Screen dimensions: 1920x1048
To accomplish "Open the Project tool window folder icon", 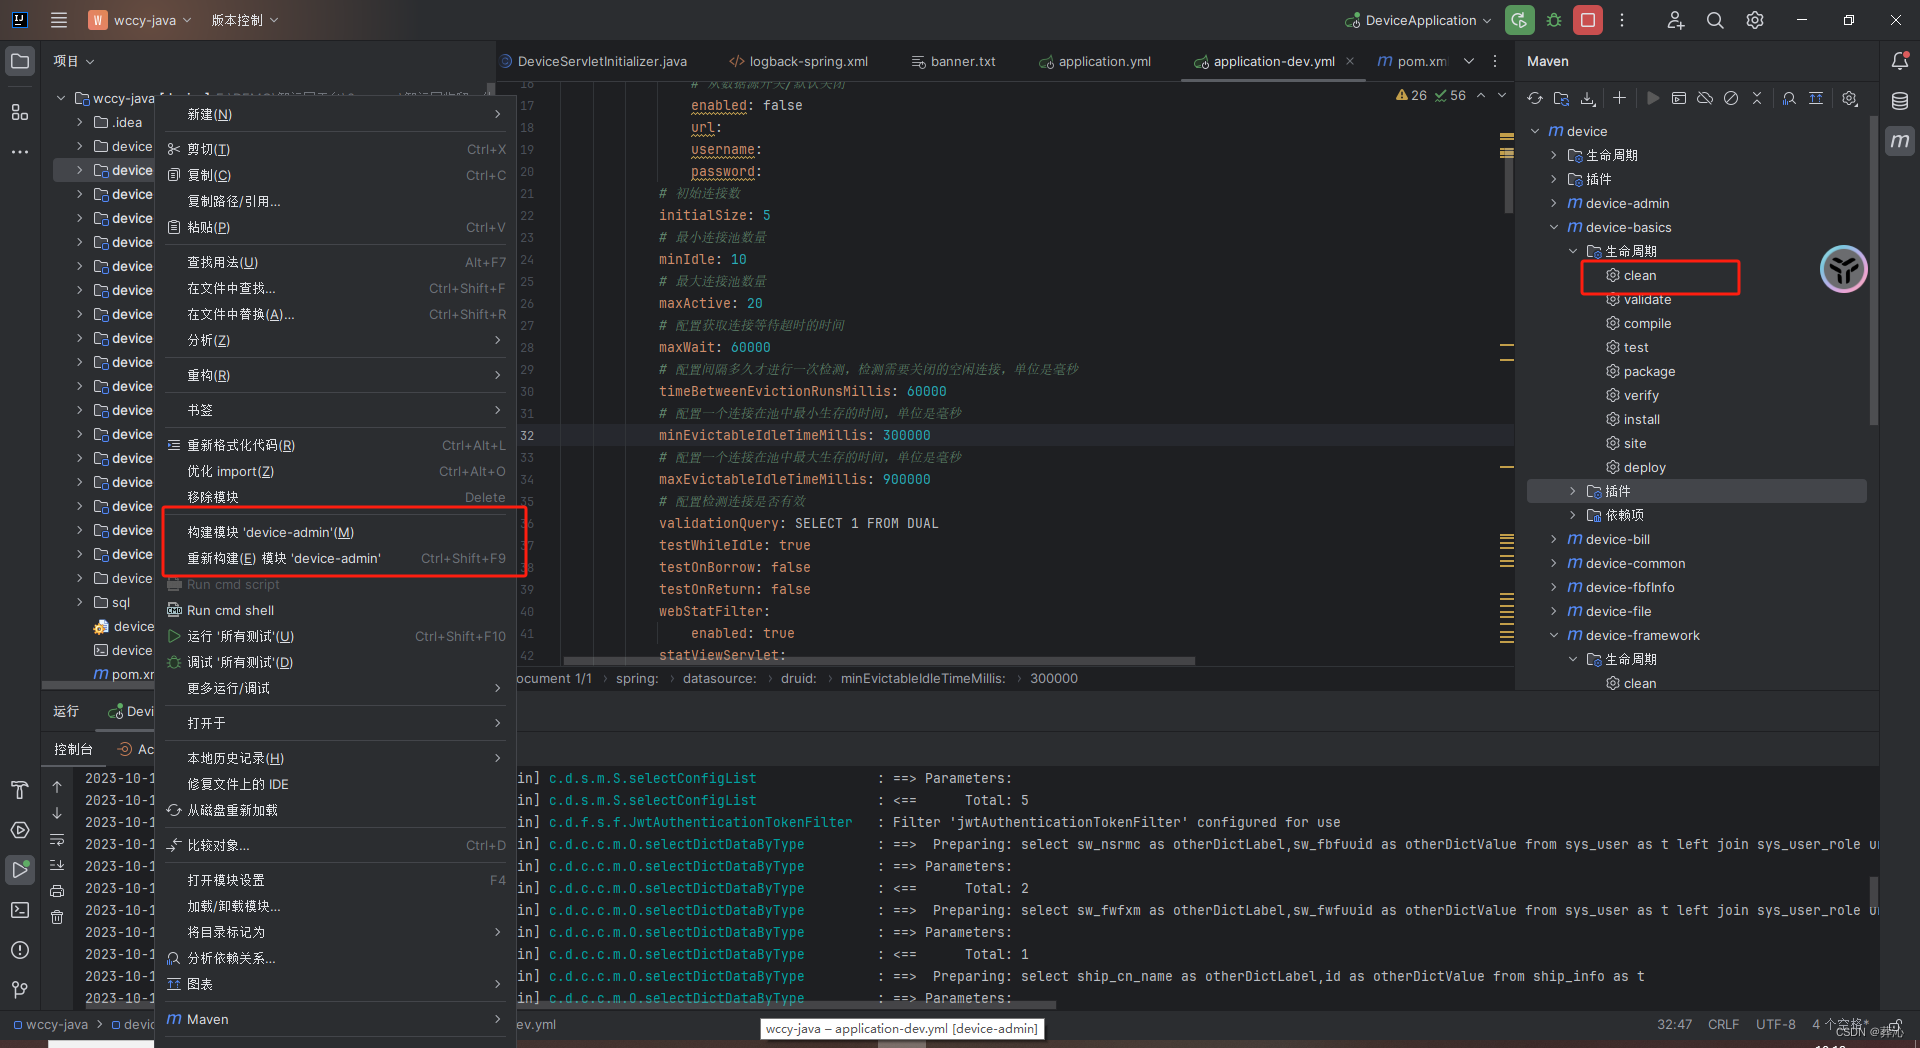I will point(20,61).
